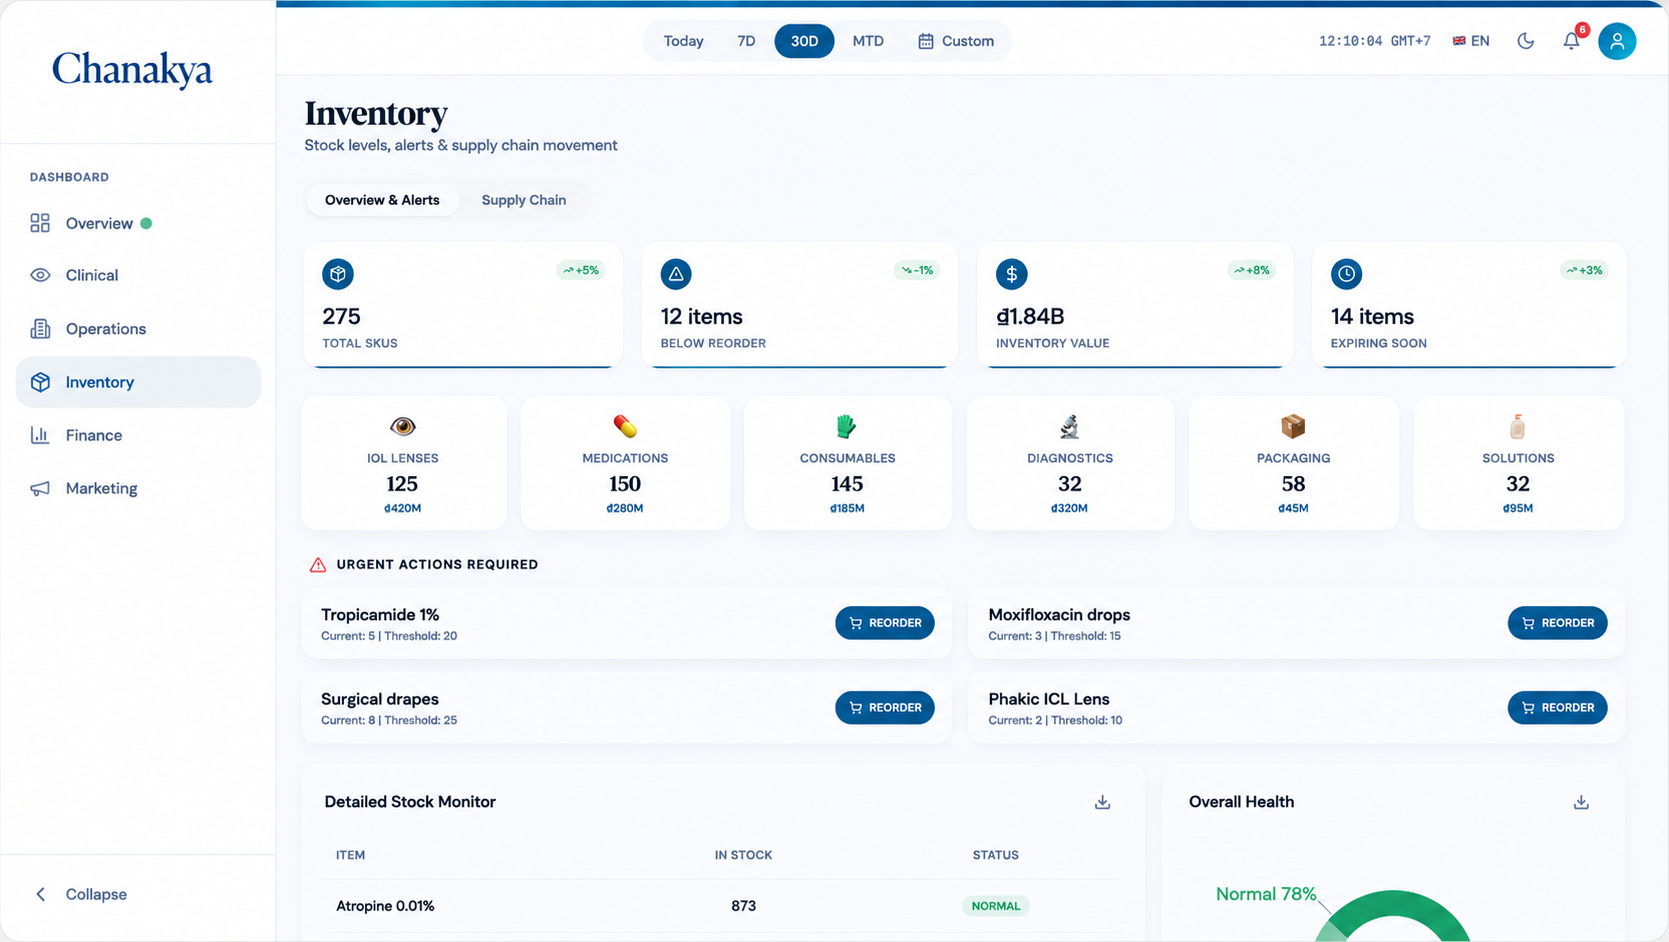Click the Medications đ280M value
The image size is (1669, 942).
point(625,508)
